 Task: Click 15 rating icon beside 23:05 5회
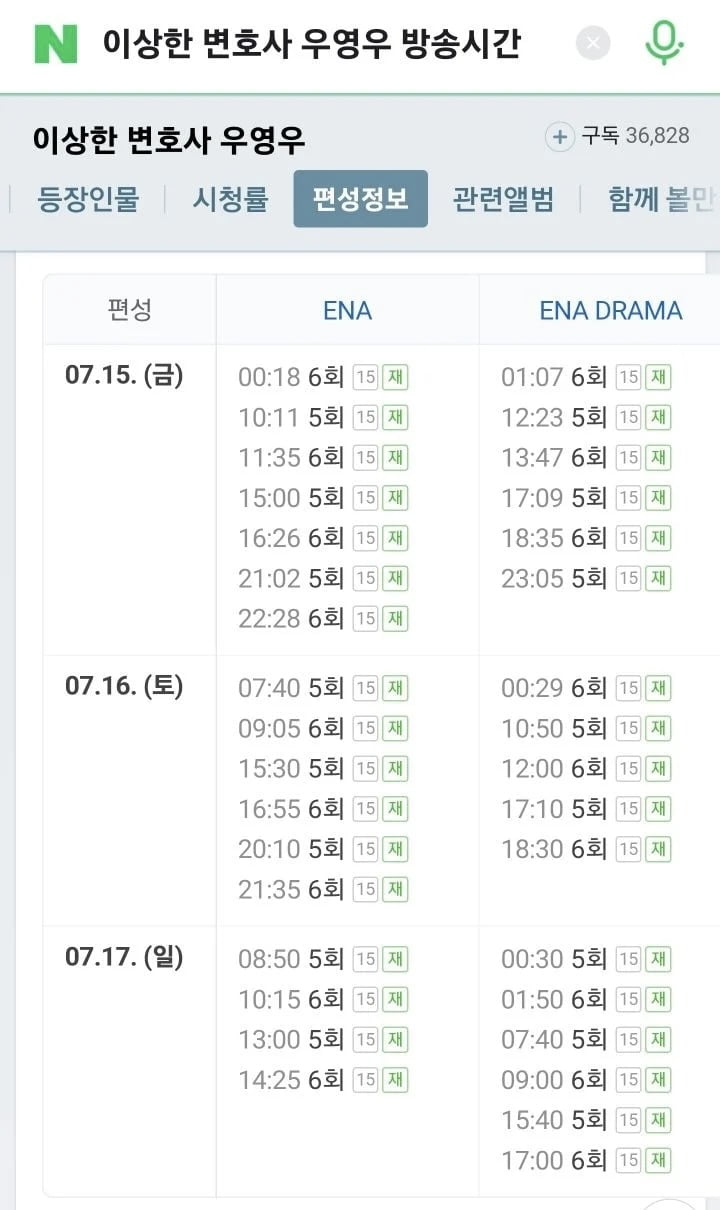pos(628,578)
